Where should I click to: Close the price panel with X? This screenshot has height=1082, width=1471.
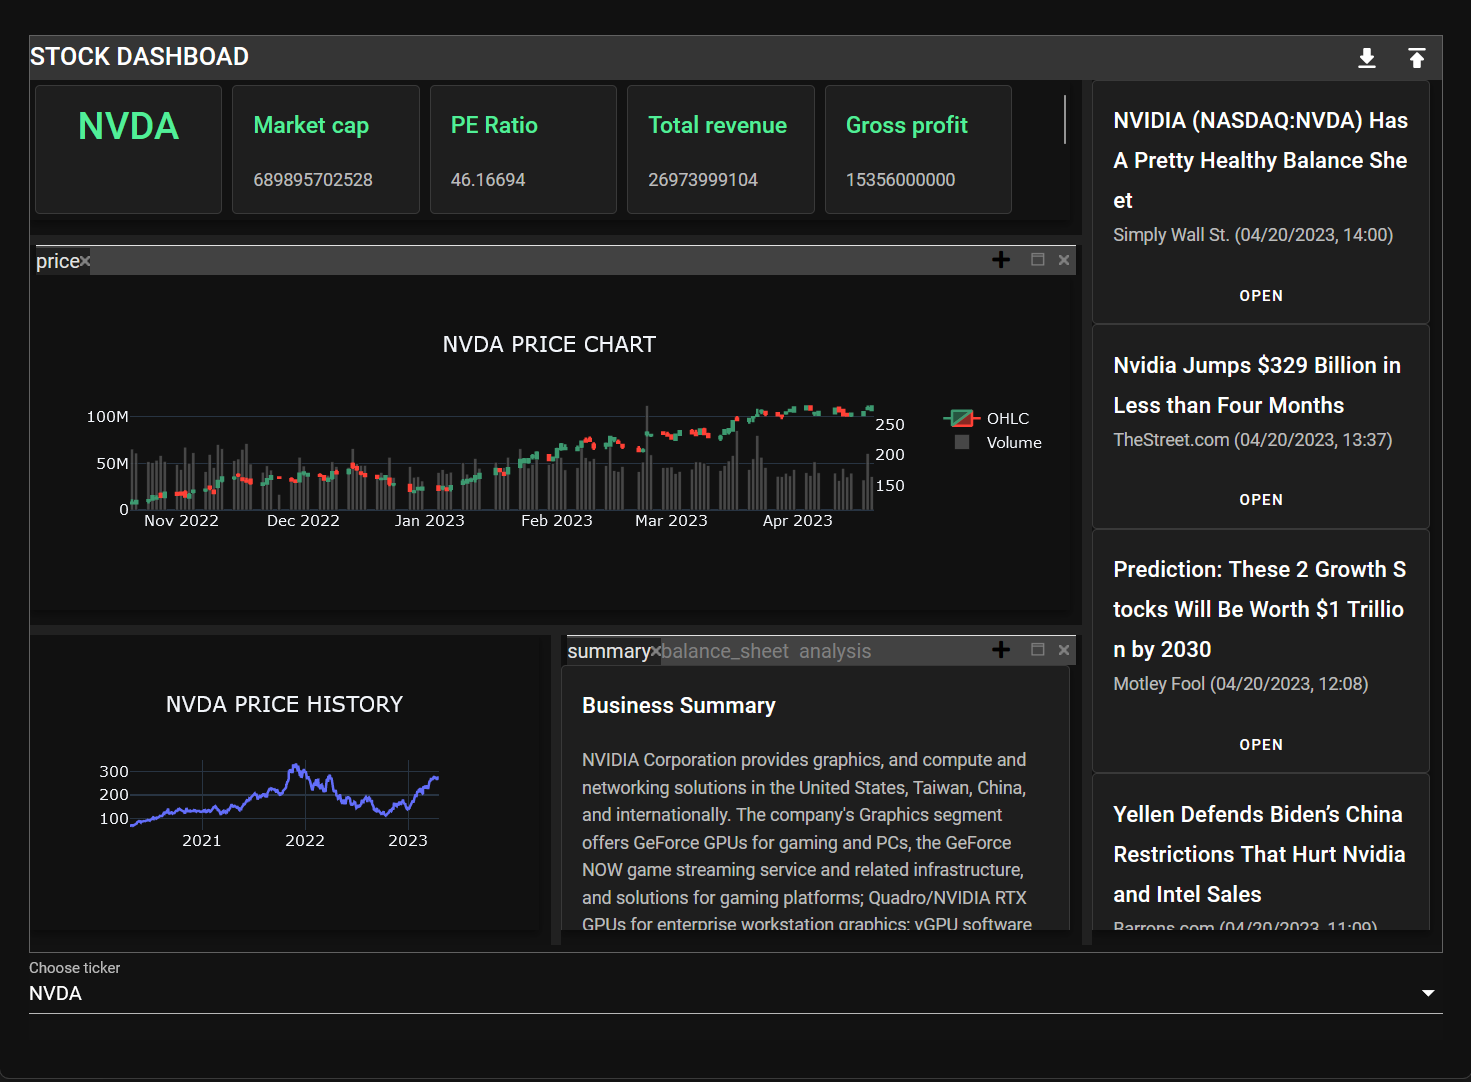(x=1064, y=260)
